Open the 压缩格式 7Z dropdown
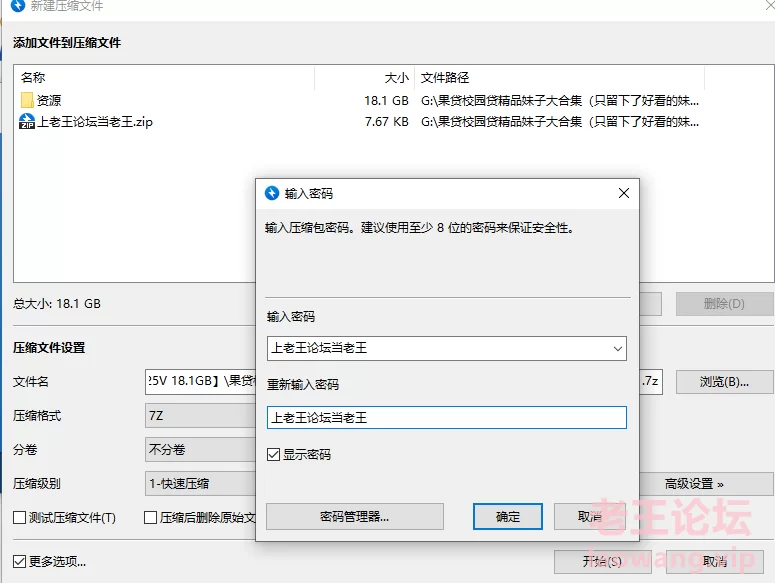 click(x=201, y=416)
